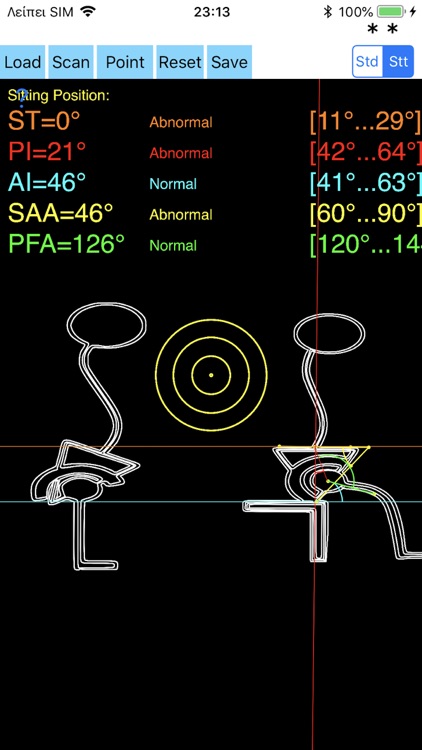
Task: Tap the Wi-Fi status icon
Action: (x=88, y=11)
